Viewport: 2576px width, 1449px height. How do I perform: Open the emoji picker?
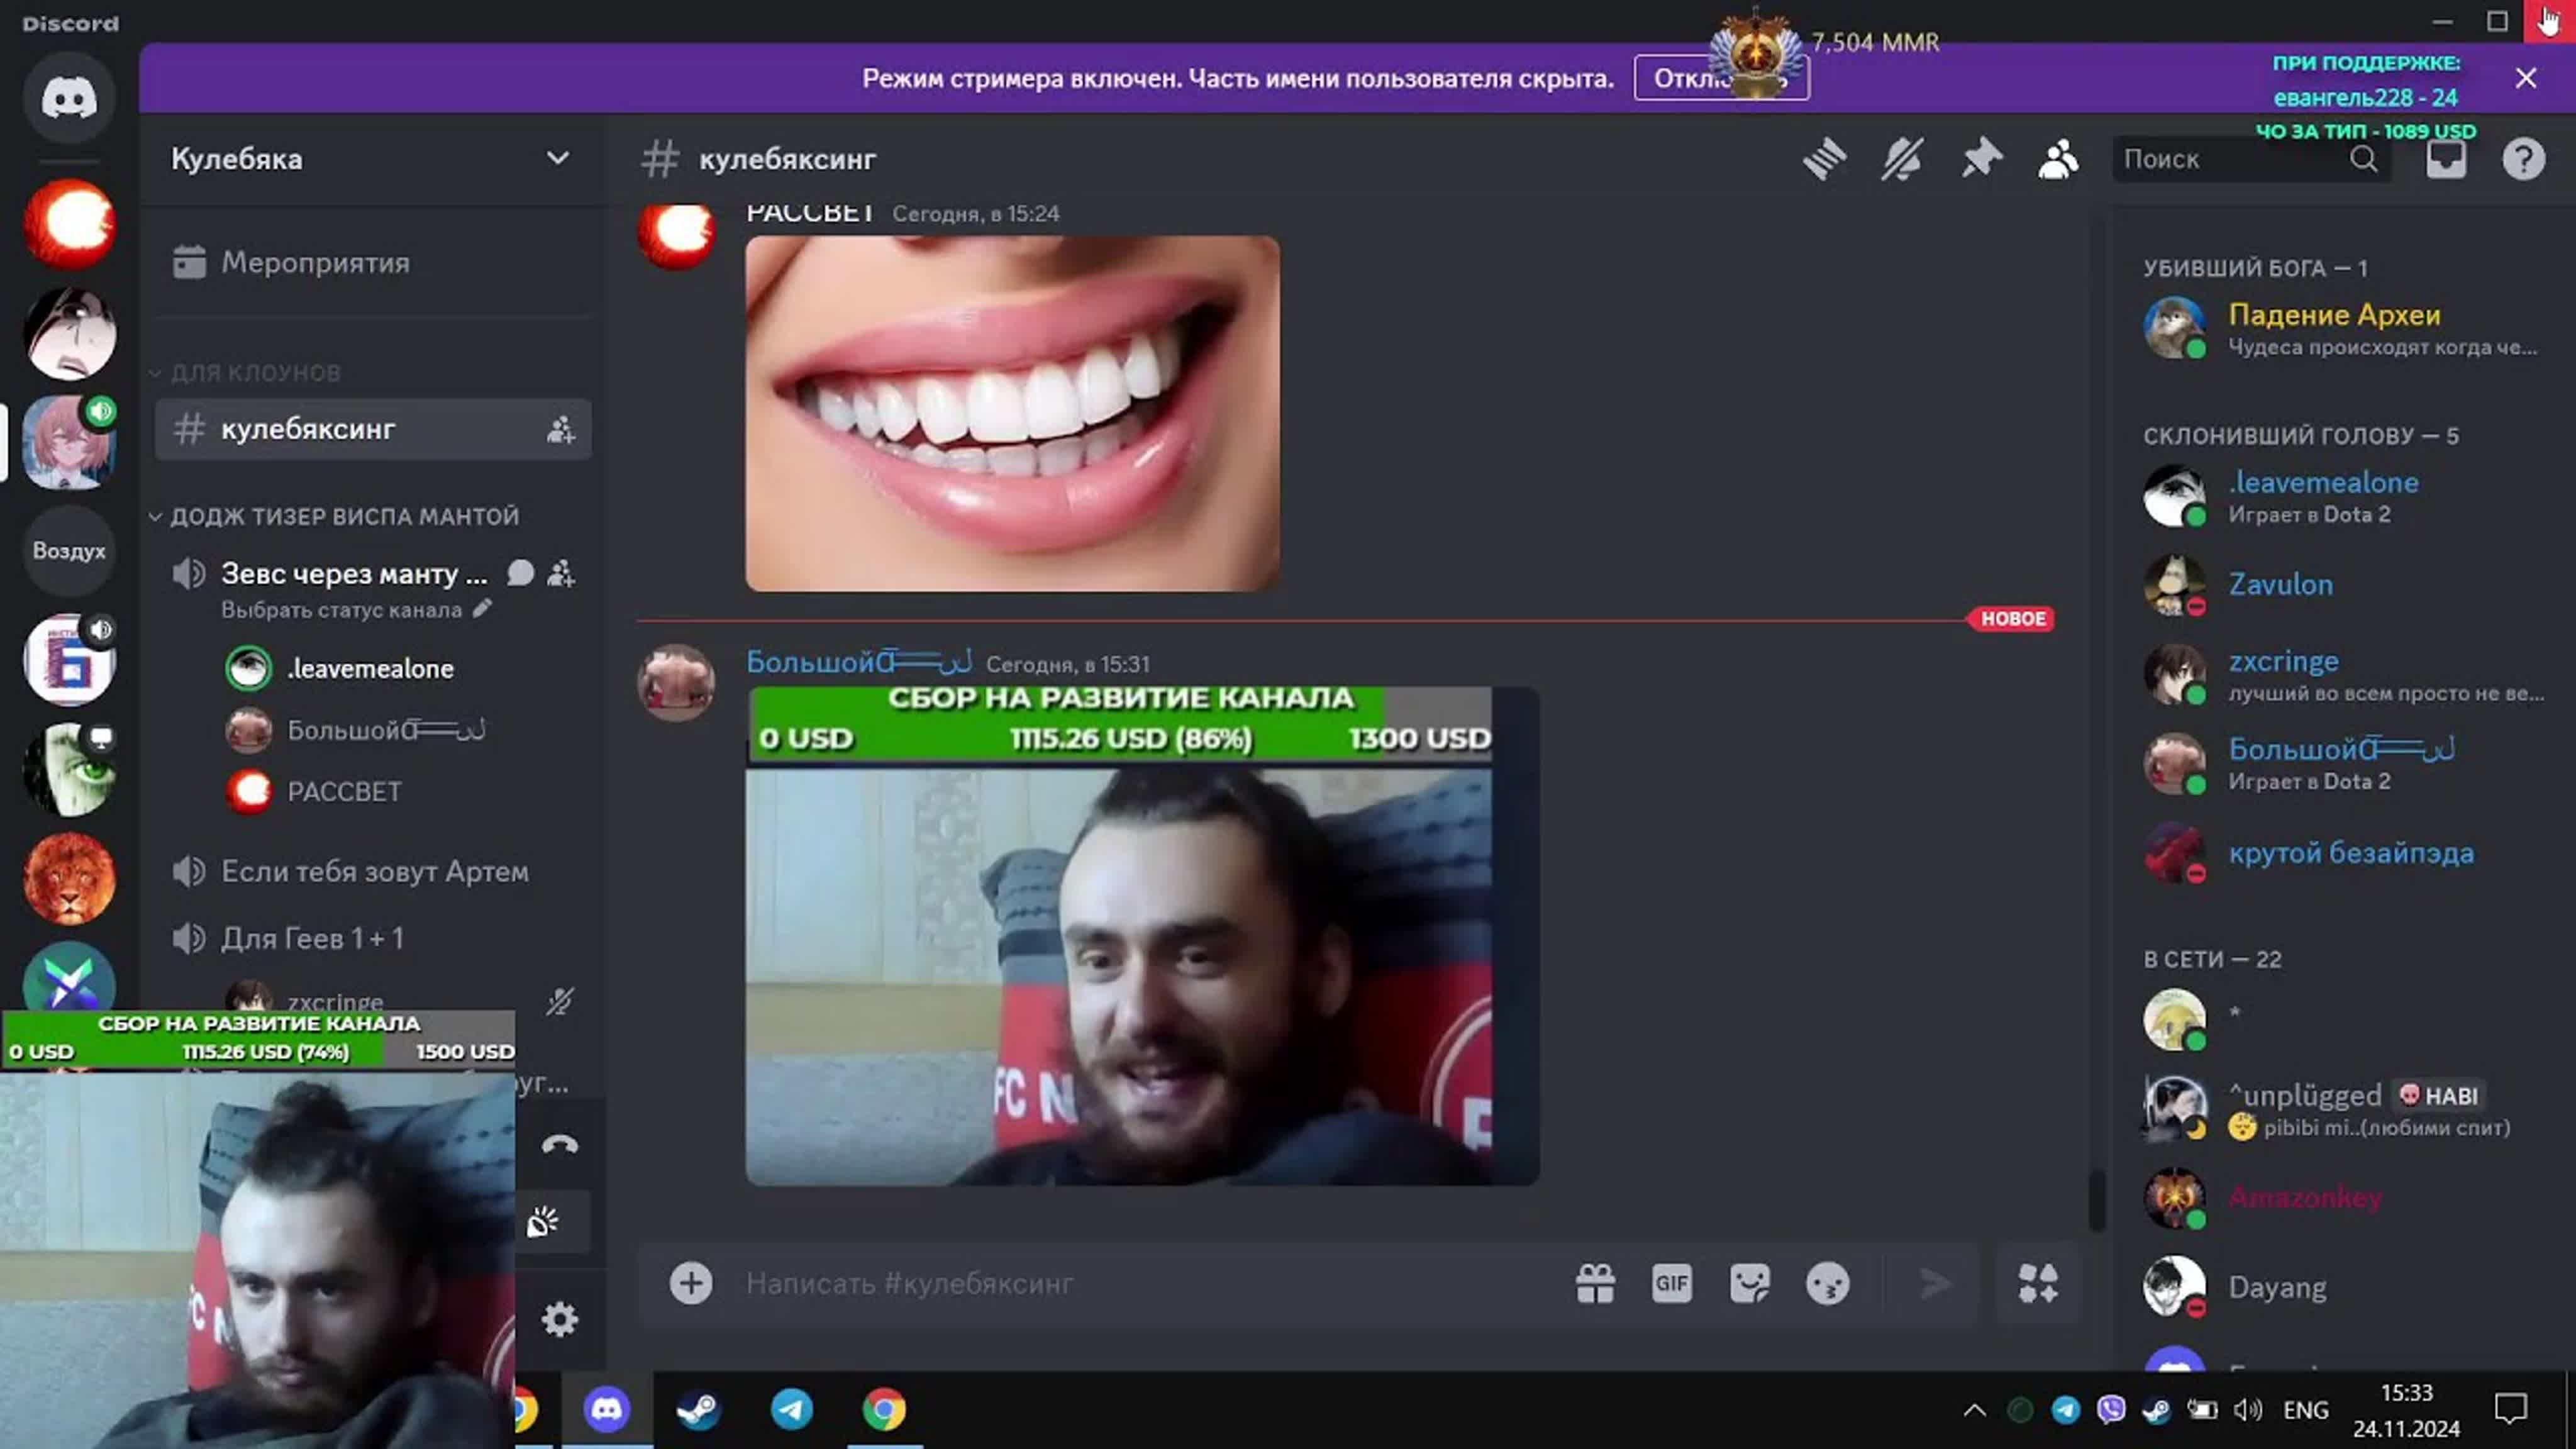pyautogui.click(x=1828, y=1283)
